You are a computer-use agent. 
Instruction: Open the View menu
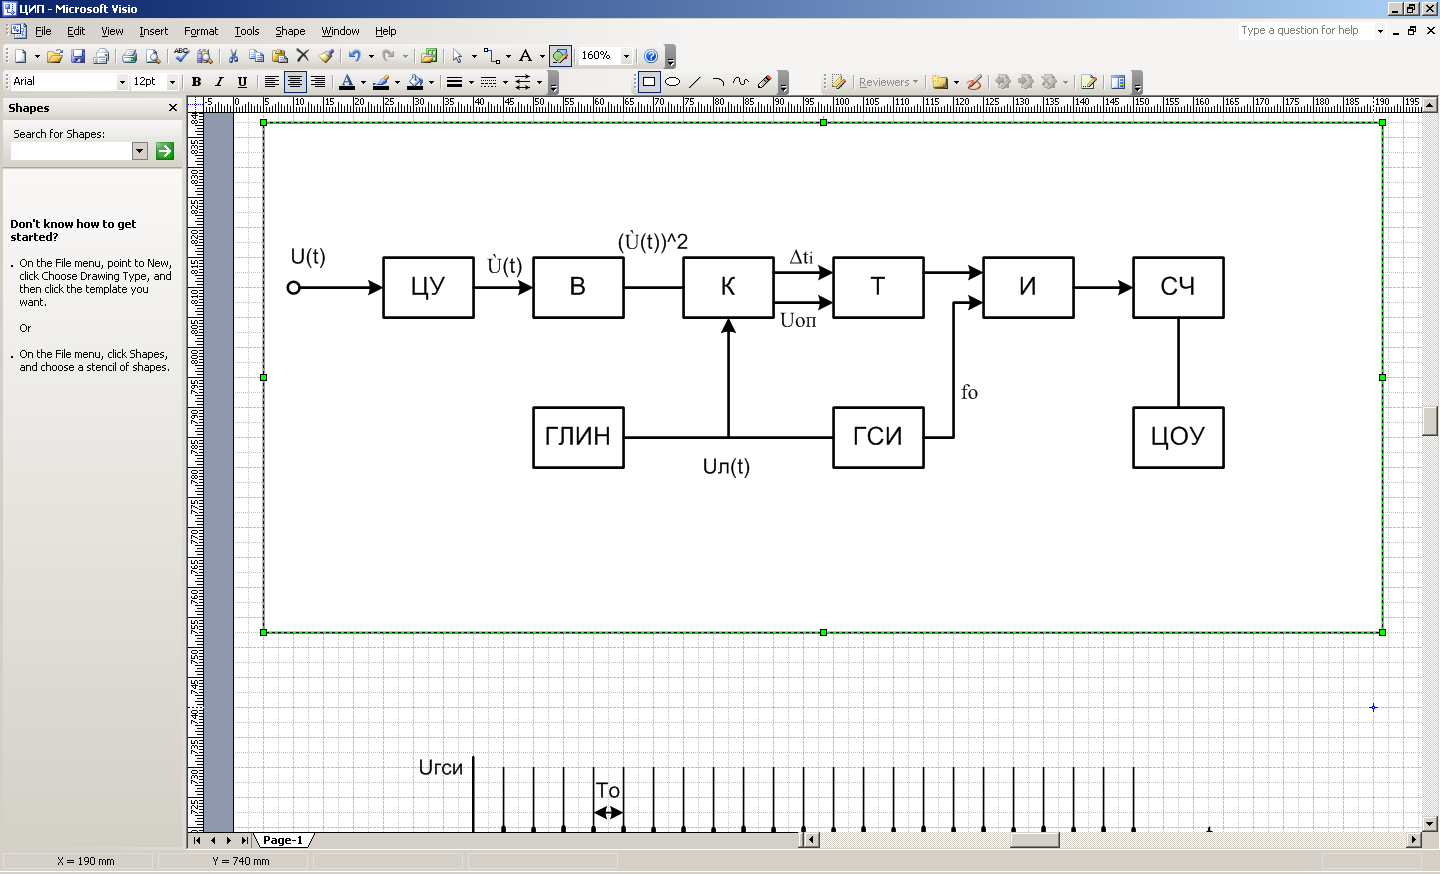pyautogui.click(x=112, y=31)
